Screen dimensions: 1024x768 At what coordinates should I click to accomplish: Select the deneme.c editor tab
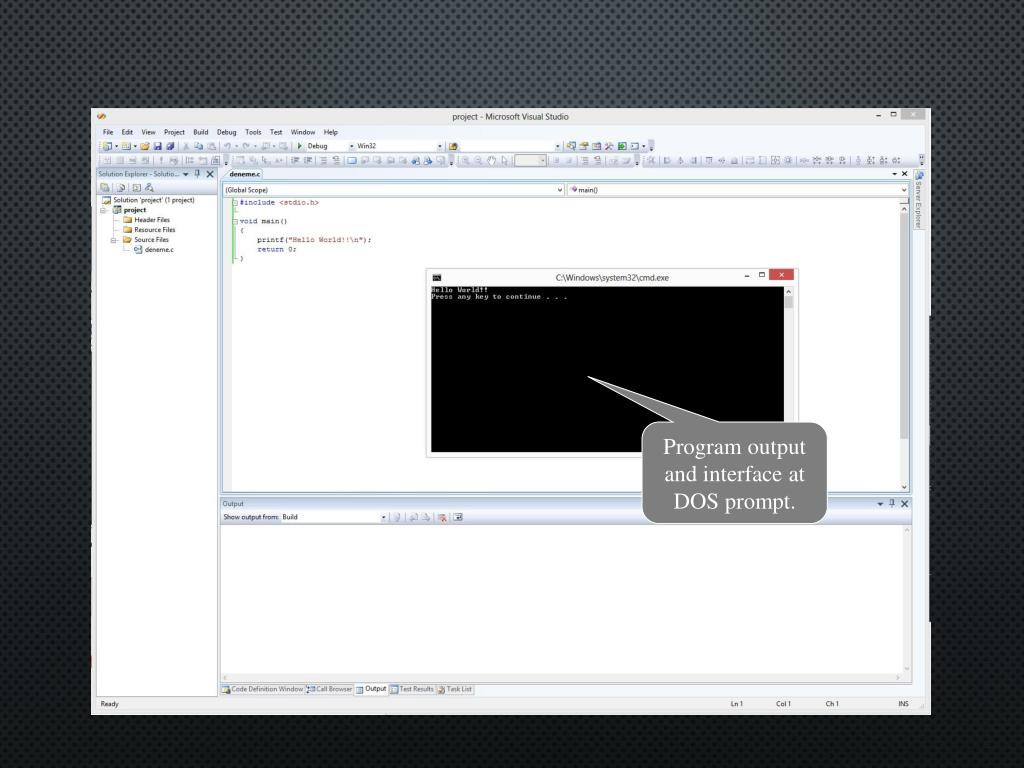point(245,174)
